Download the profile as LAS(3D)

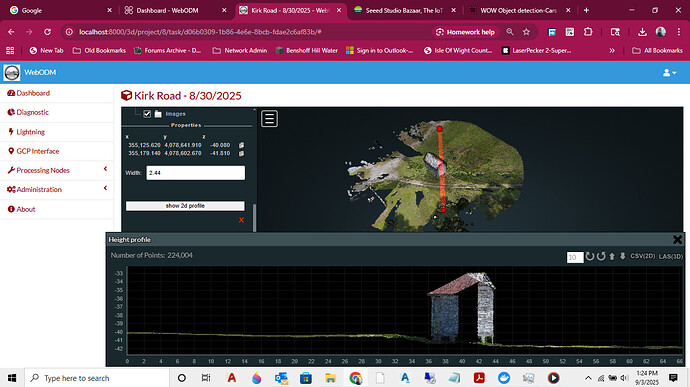(x=671, y=256)
